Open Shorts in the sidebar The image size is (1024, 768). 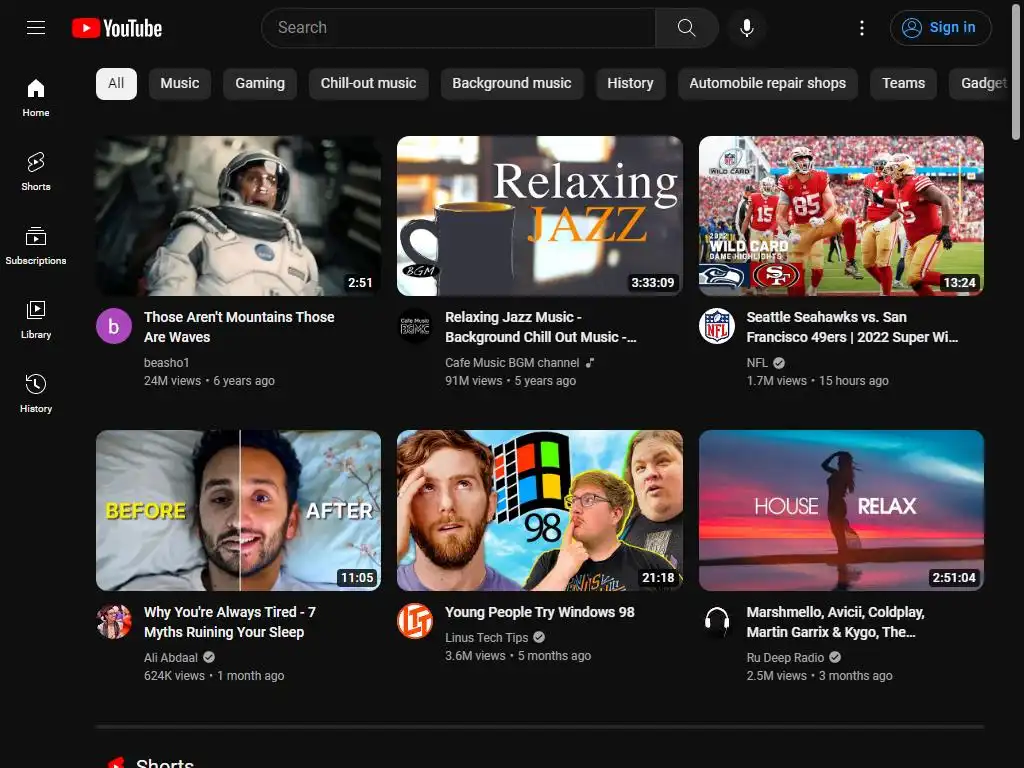[36, 172]
